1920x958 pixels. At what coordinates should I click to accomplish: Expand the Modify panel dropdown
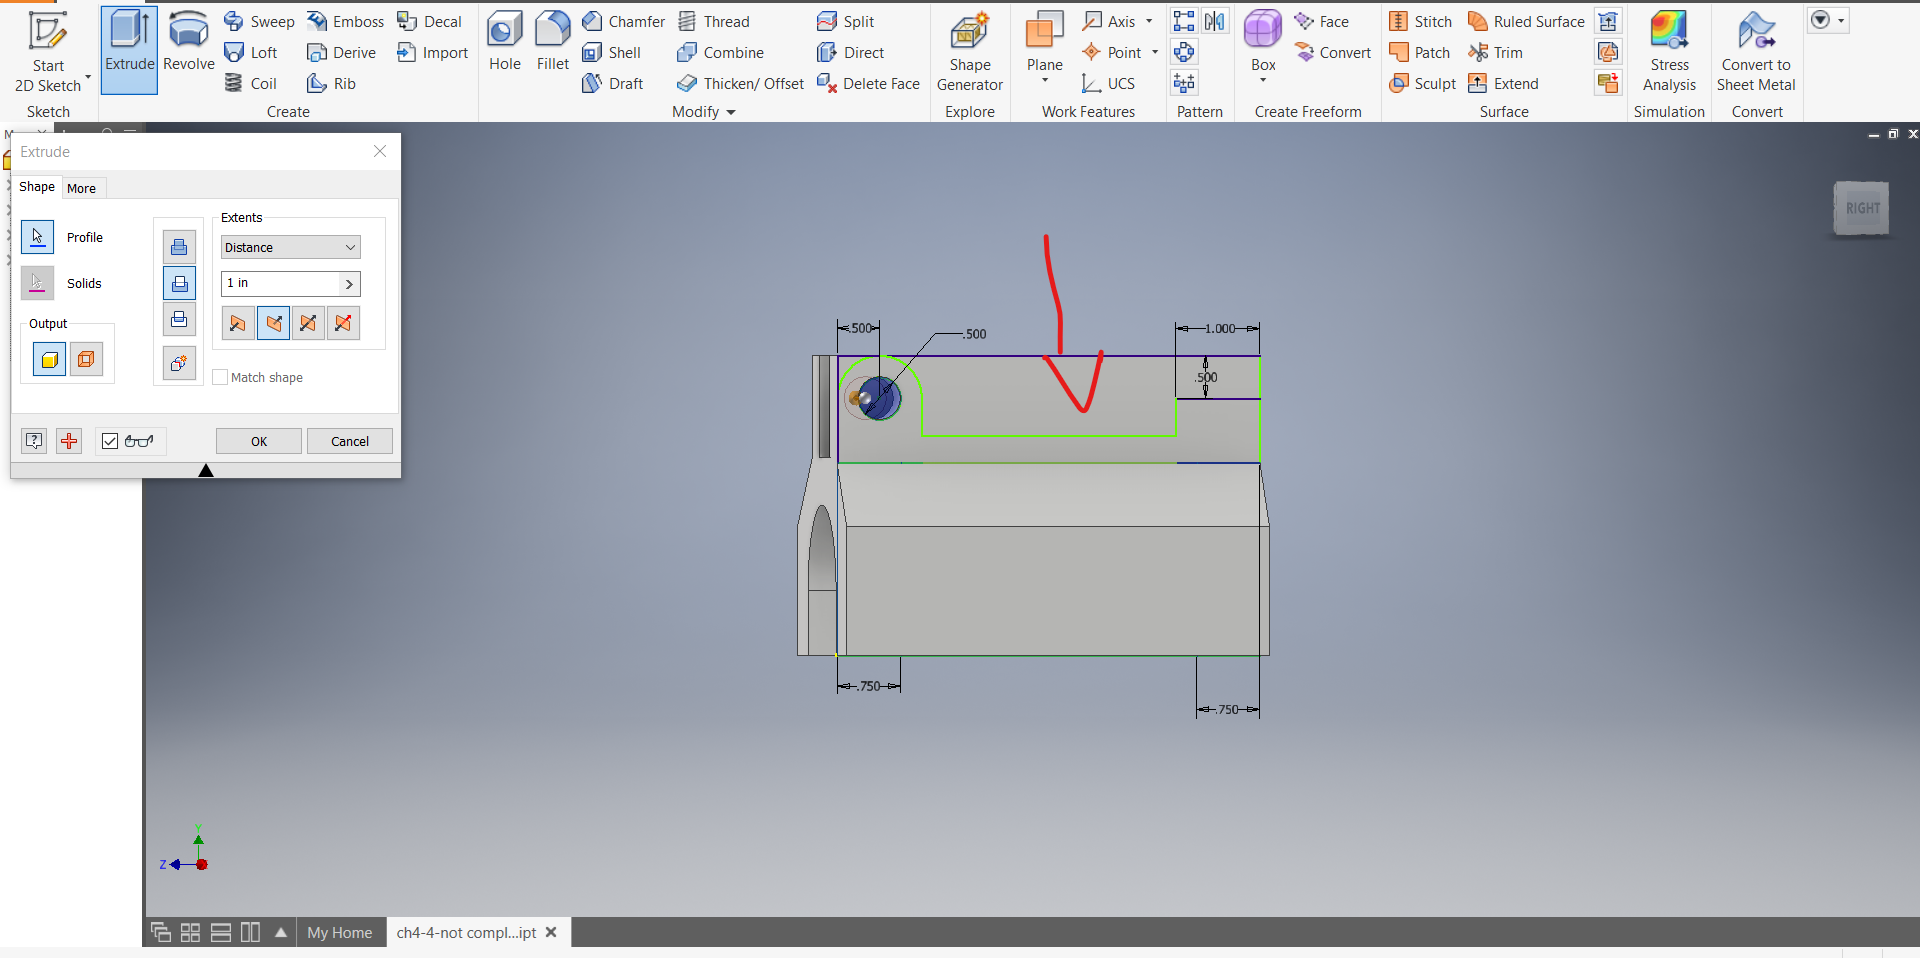click(x=730, y=112)
